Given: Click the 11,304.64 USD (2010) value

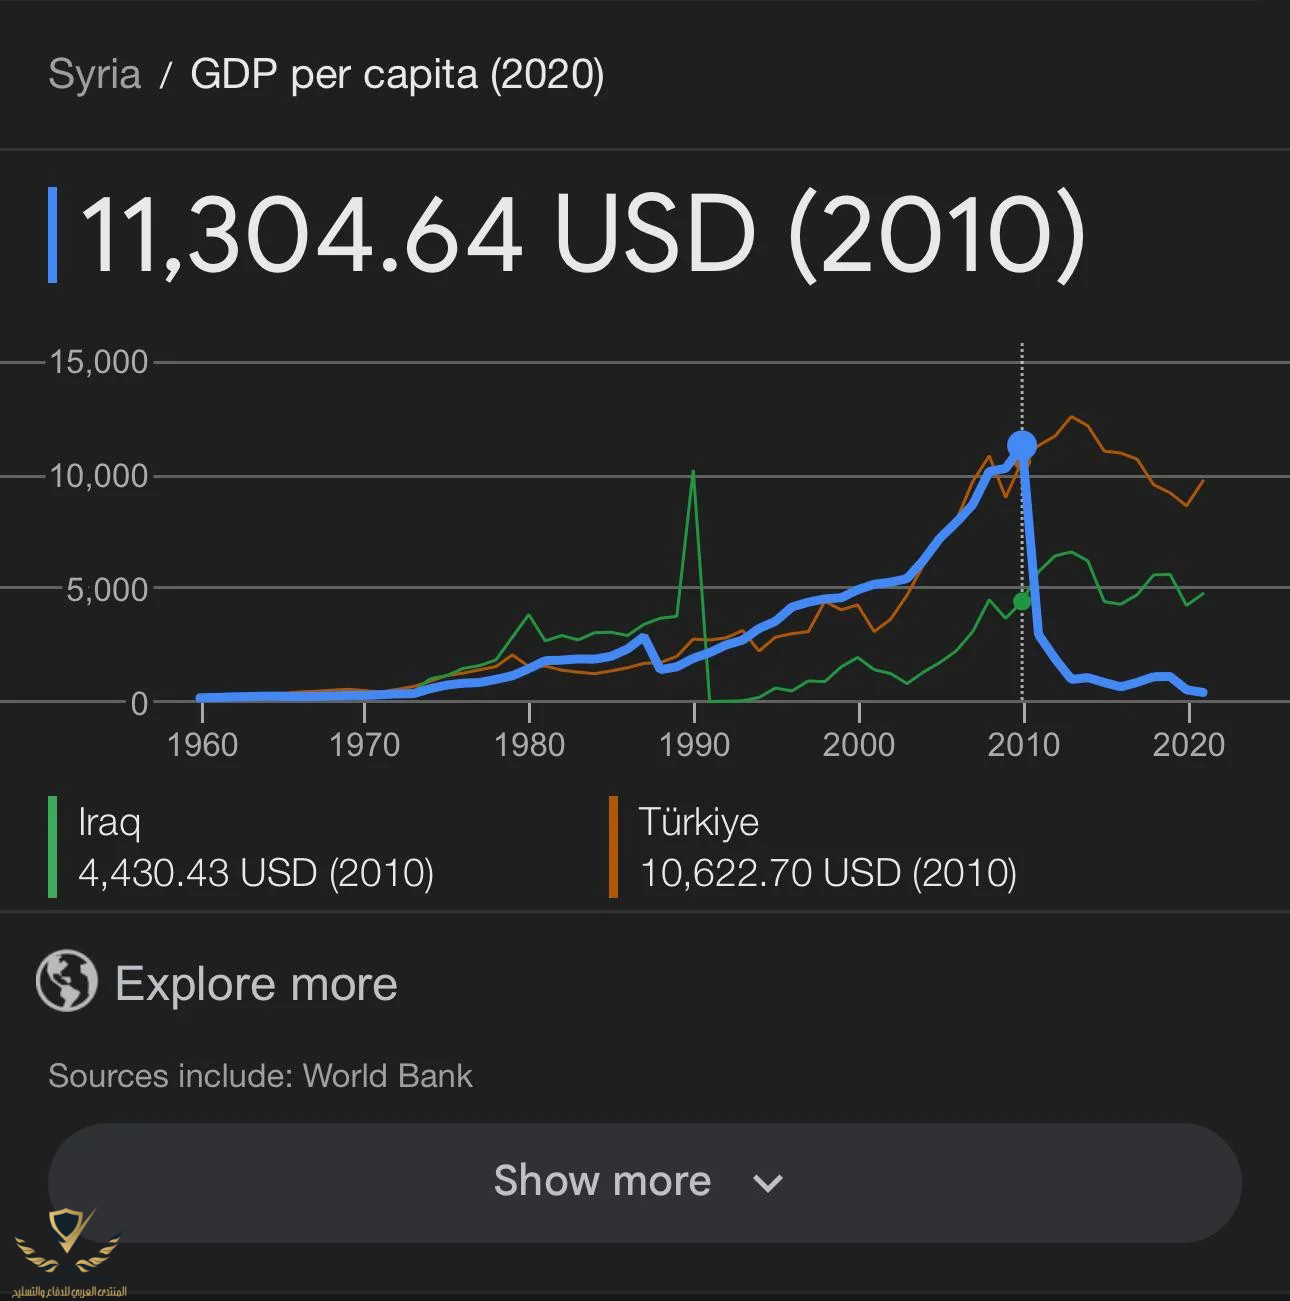Looking at the screenshot, I should point(582,235).
